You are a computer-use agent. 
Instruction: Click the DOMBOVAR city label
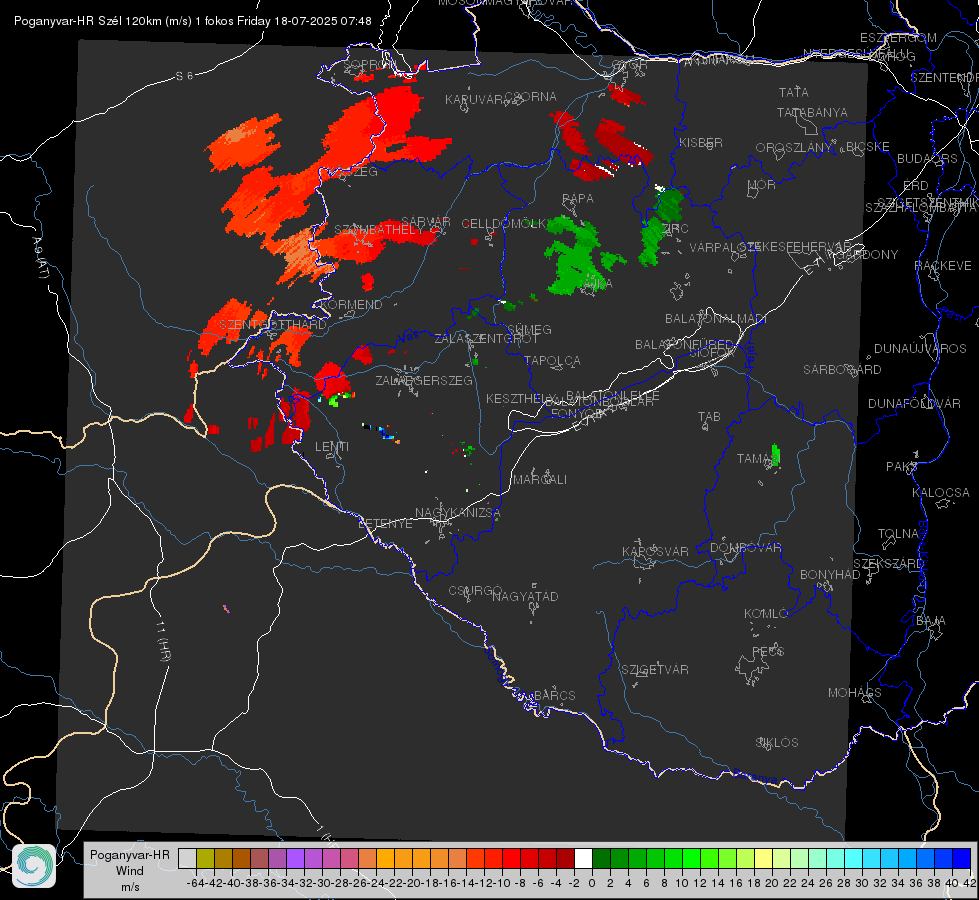pyautogui.click(x=745, y=548)
